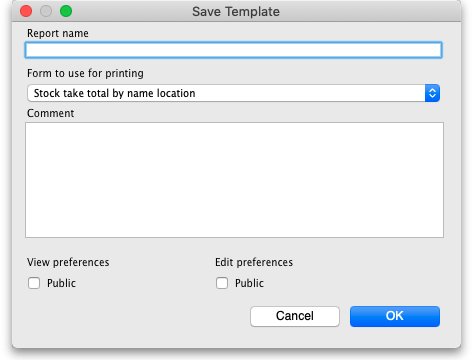Open the Form to use for printing dropdown
This screenshot has width=473, height=360.
coord(233,93)
